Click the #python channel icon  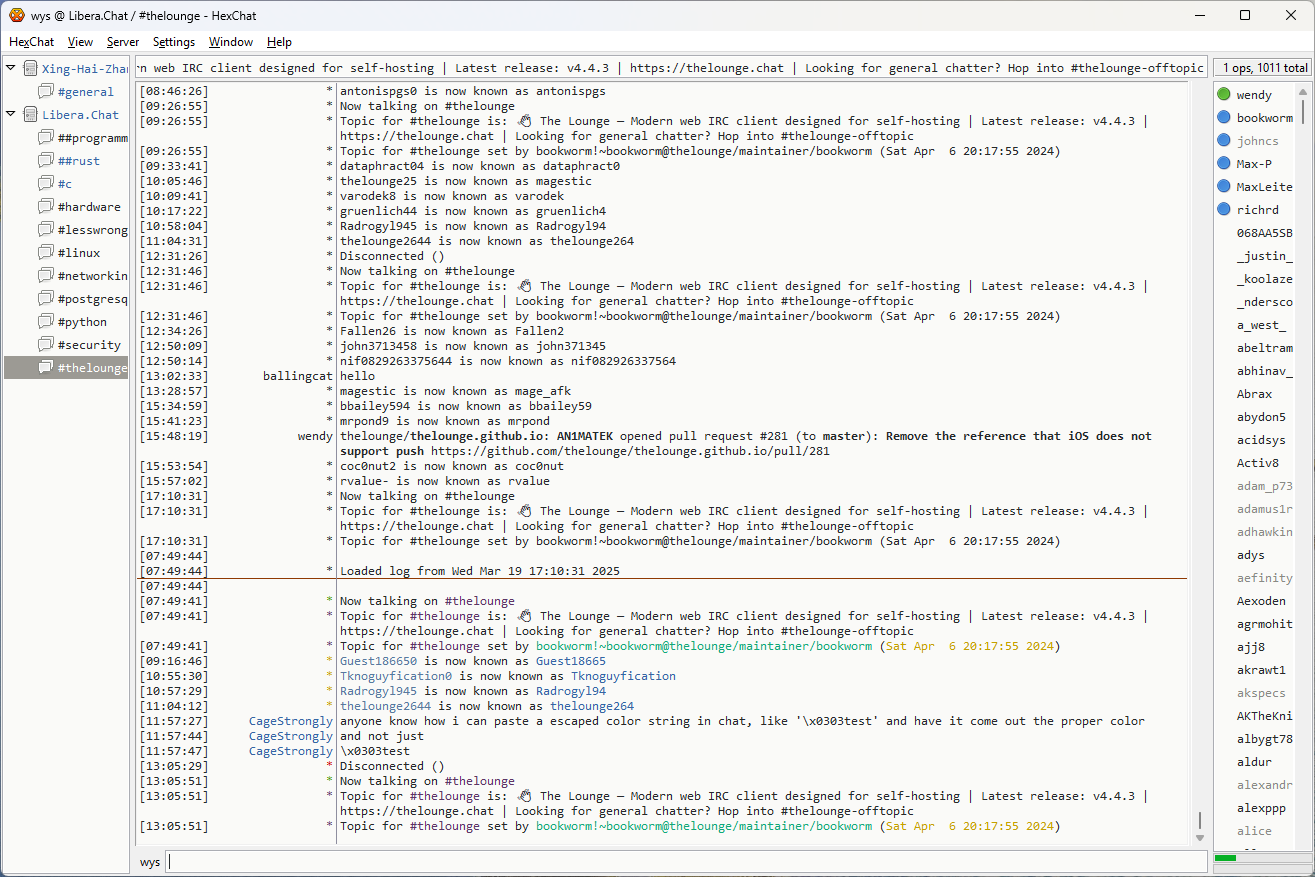tap(45, 322)
